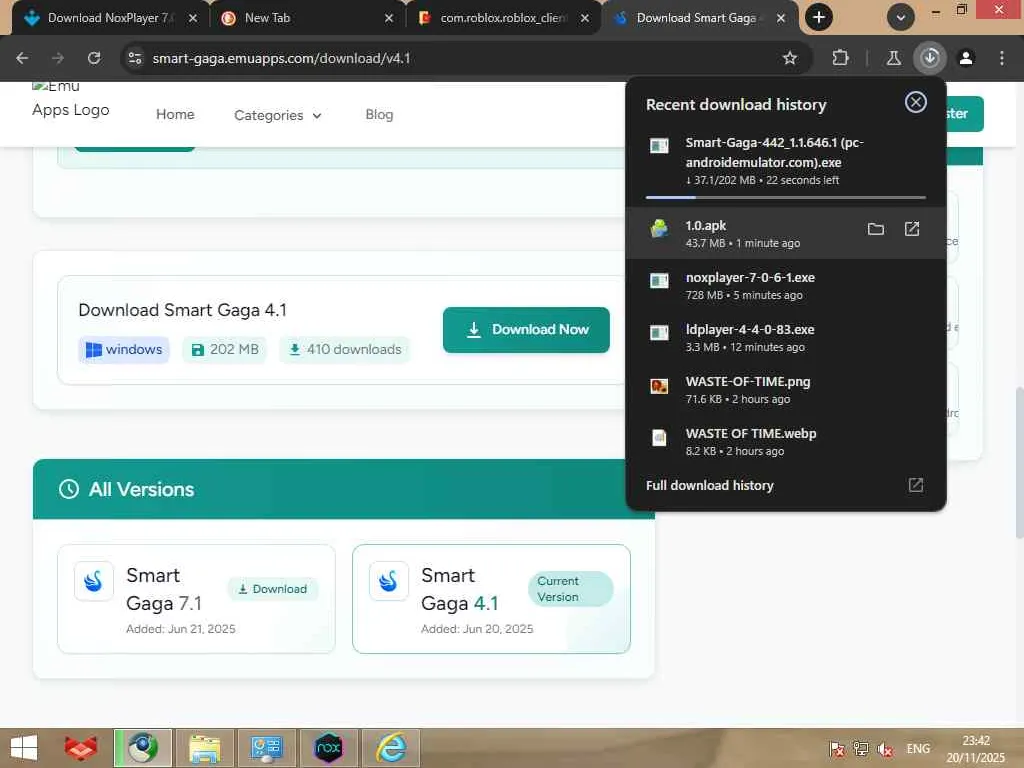This screenshot has height=768, width=1024.
Task: Switch the ENG input language
Action: (918, 748)
